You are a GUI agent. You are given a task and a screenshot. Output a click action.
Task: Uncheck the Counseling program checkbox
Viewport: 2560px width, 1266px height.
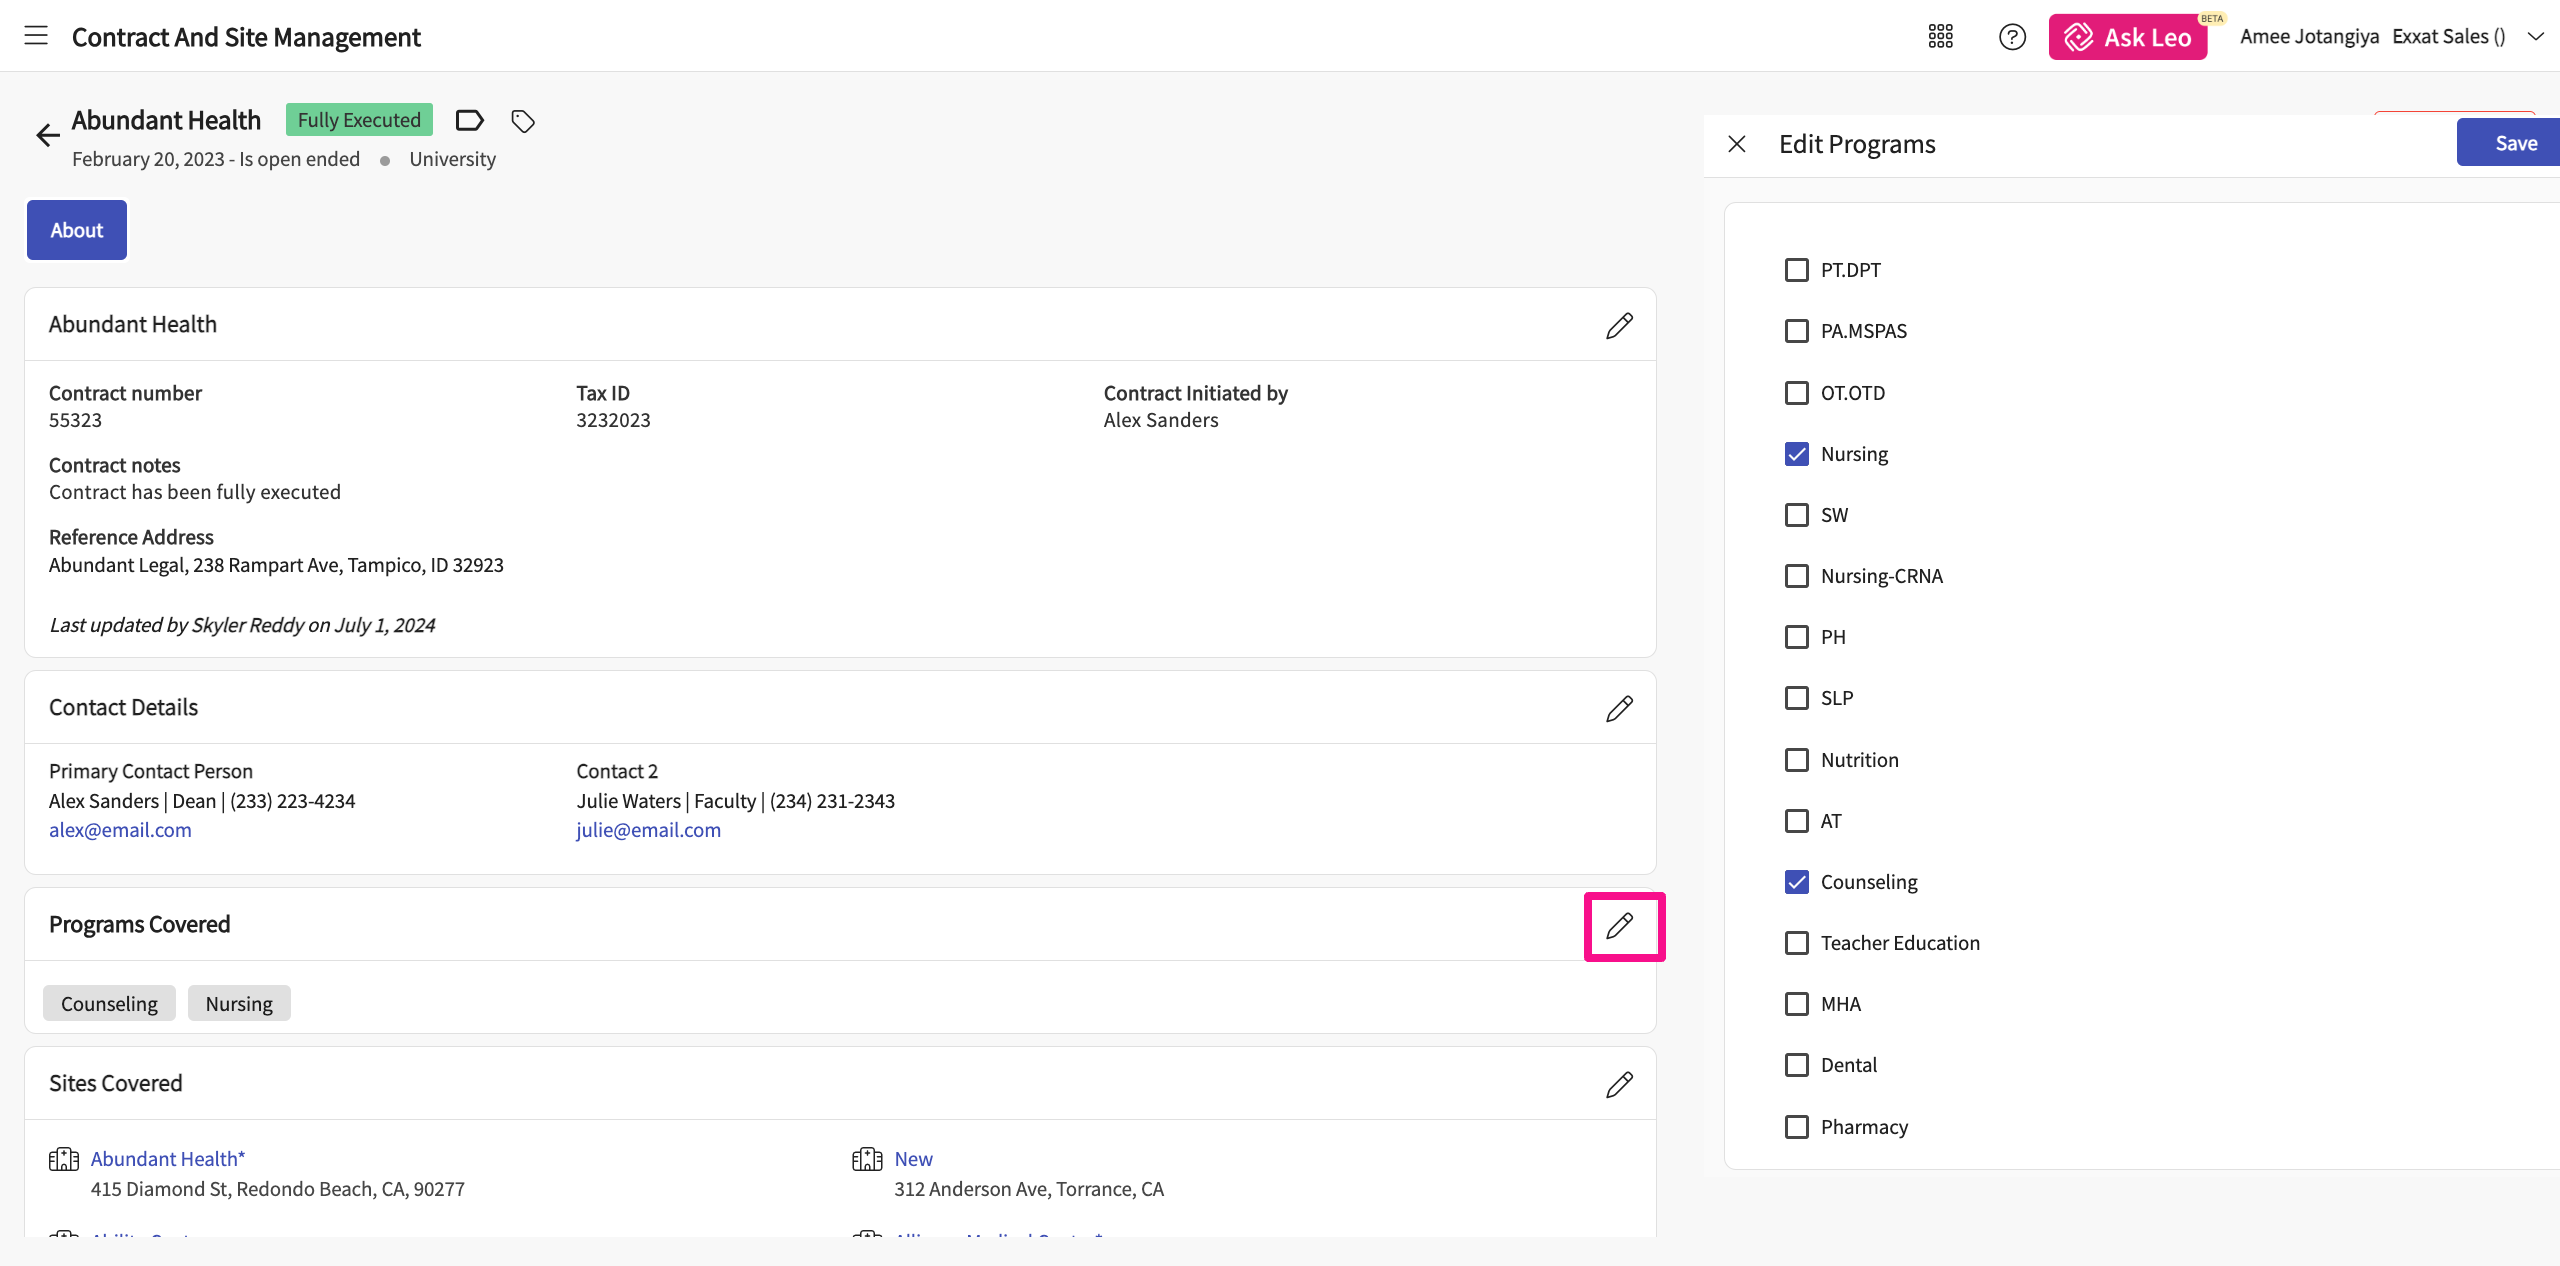pos(1796,882)
